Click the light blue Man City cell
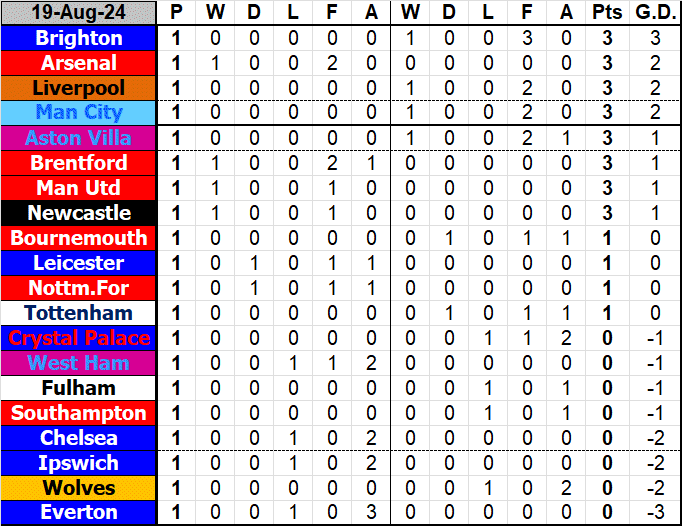 (x=79, y=113)
